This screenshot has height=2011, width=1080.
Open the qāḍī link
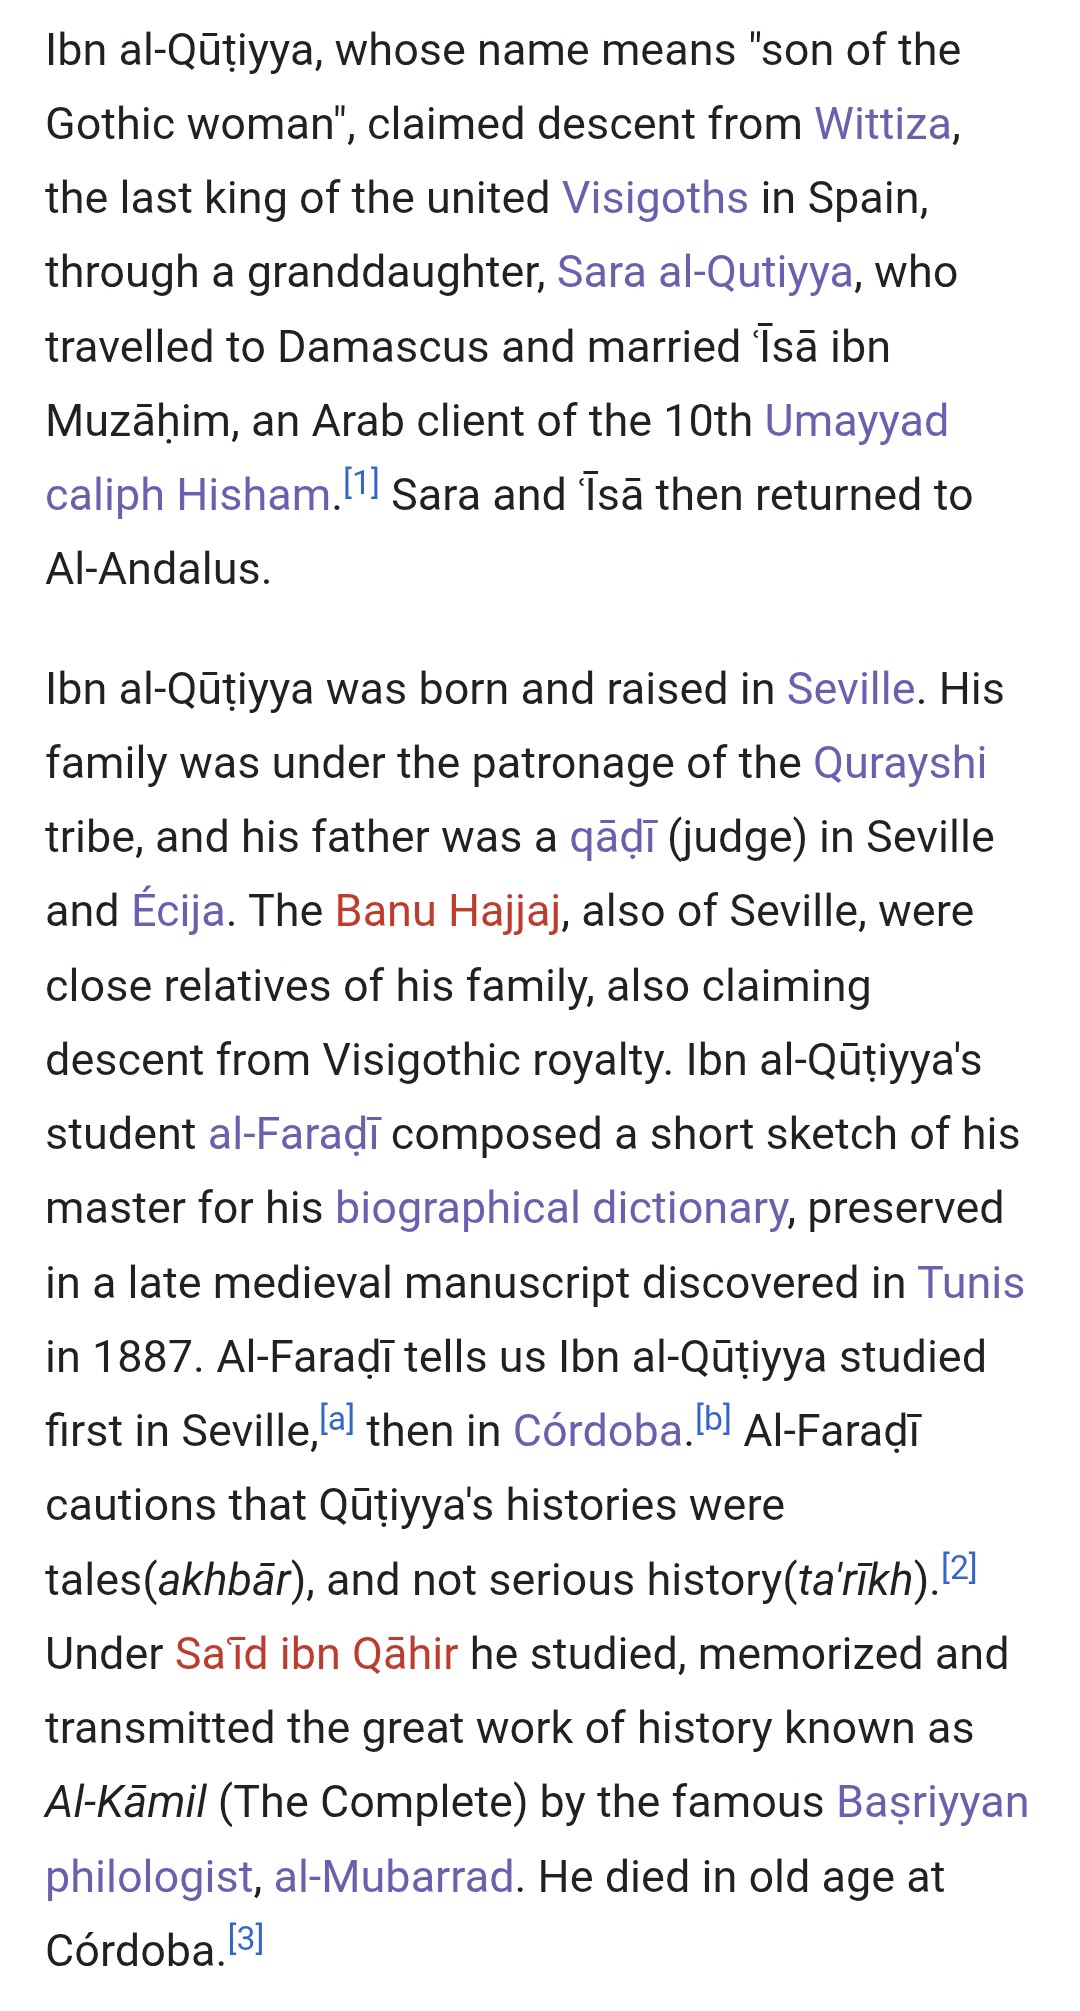613,838
